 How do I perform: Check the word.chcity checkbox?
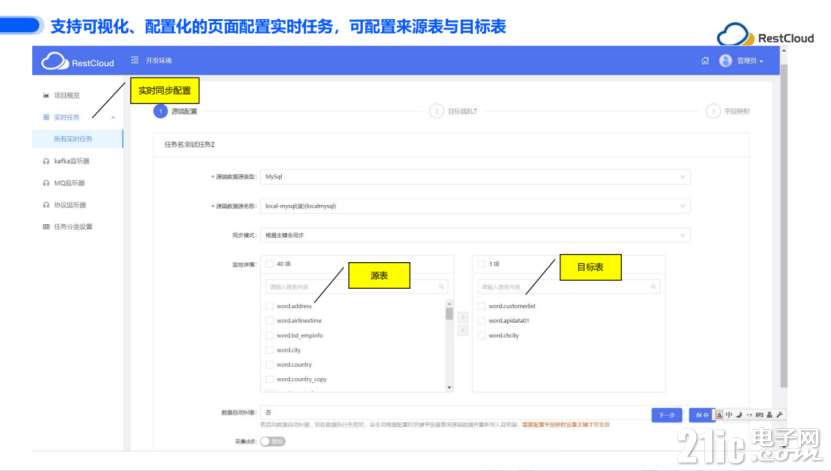click(x=482, y=335)
